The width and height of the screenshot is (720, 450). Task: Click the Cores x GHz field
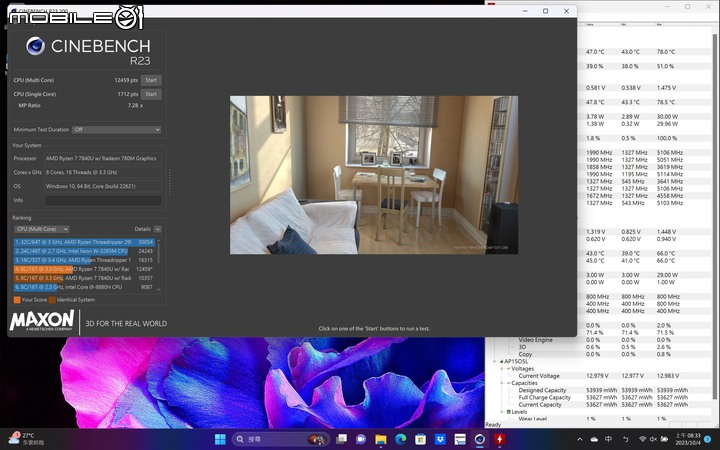(x=103, y=172)
